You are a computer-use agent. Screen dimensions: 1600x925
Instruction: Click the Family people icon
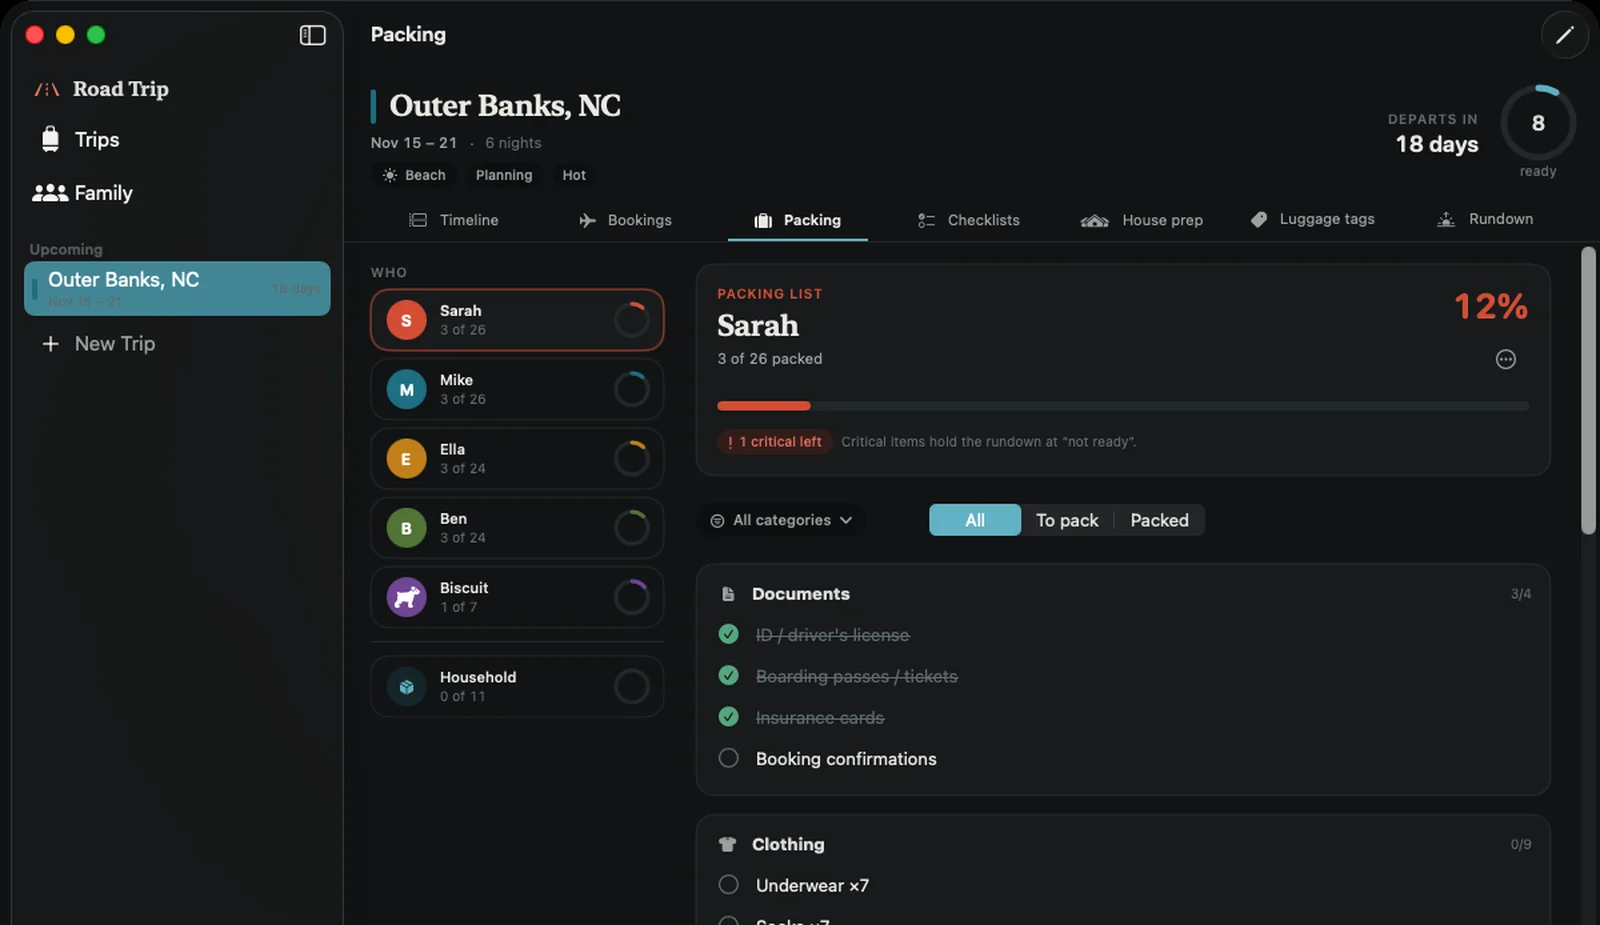point(50,193)
